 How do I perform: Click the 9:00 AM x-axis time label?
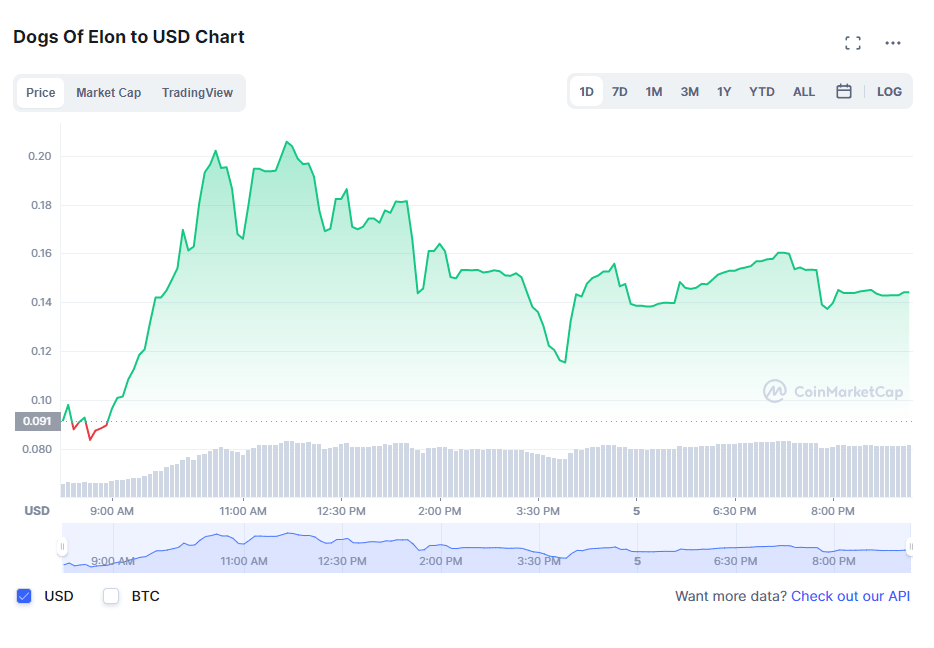(112, 511)
